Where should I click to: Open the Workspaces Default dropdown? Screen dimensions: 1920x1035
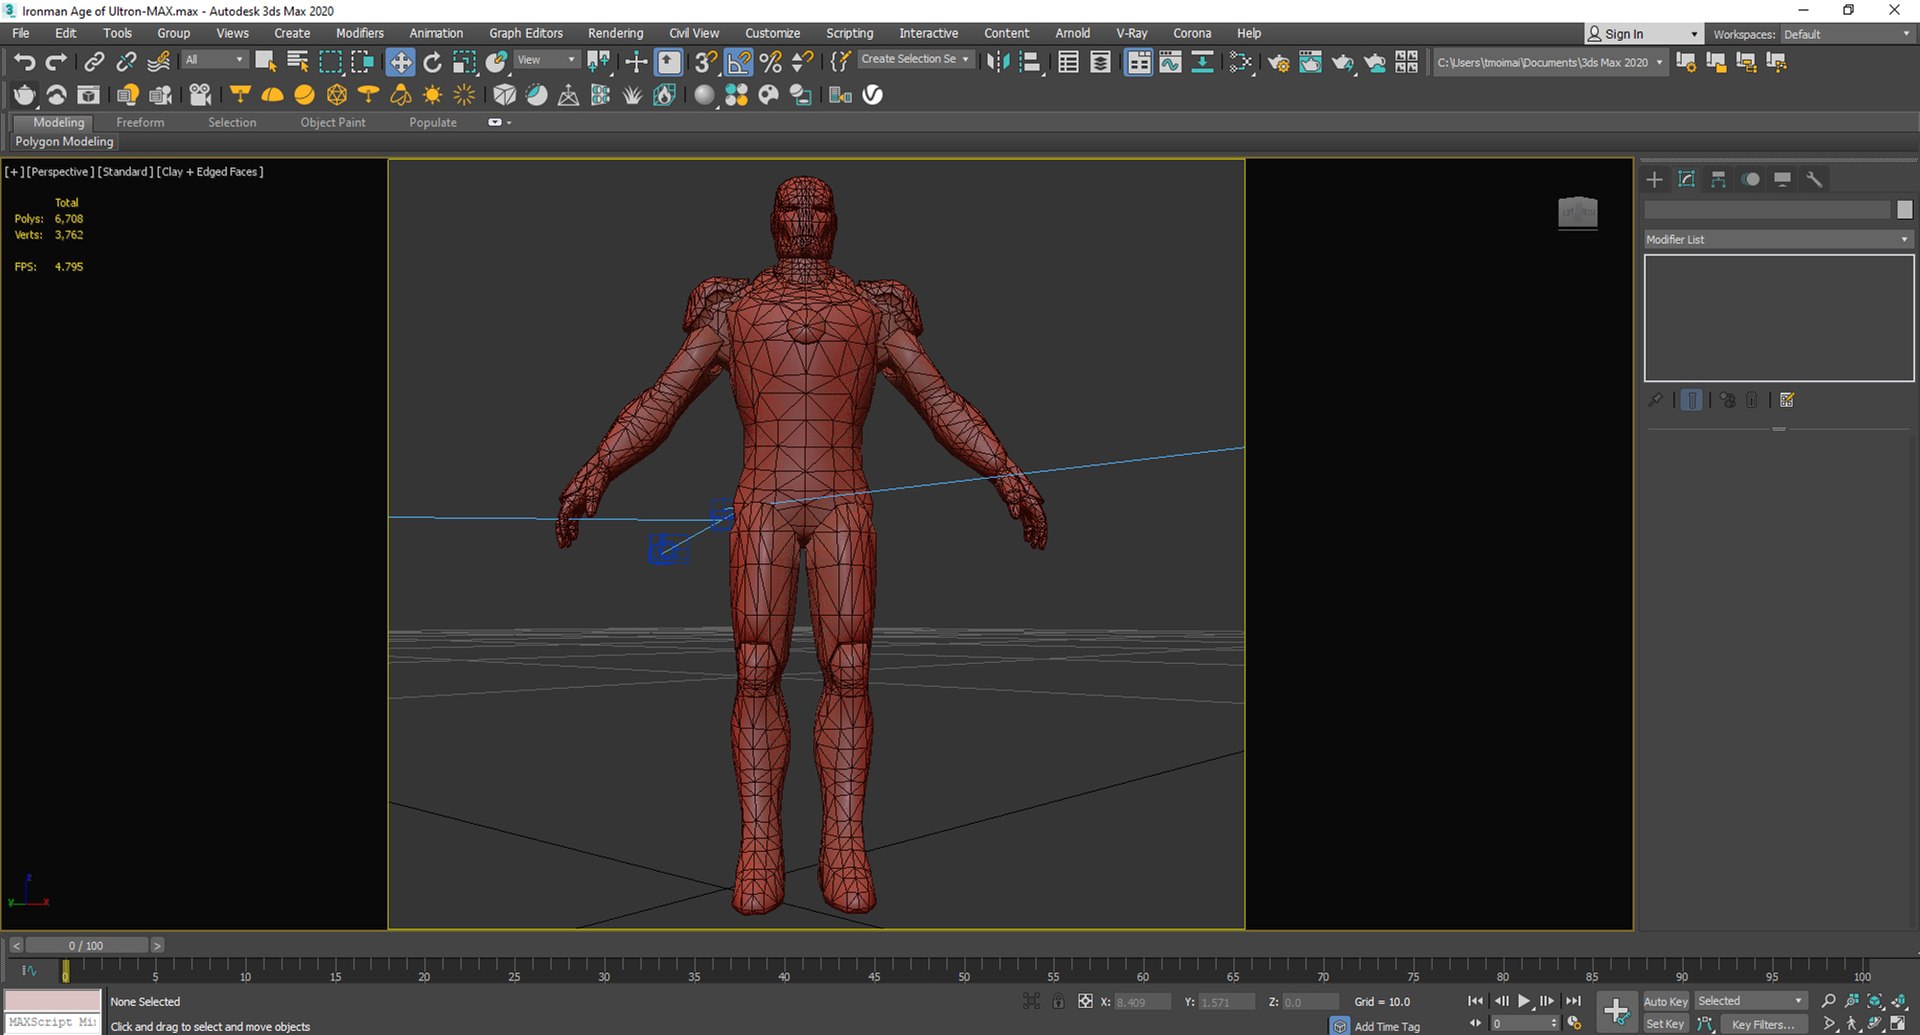1846,34
